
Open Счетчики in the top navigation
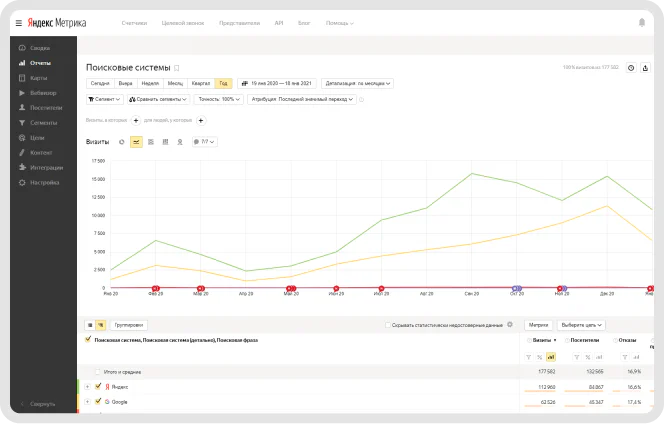click(x=134, y=23)
